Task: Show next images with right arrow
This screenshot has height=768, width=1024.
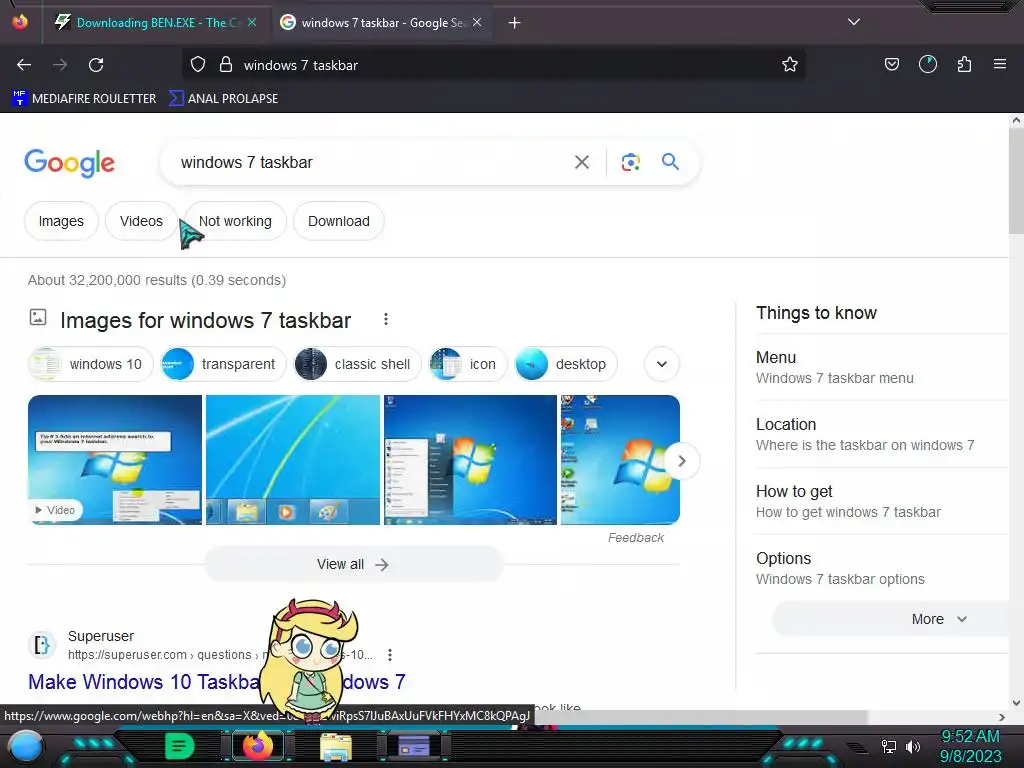Action: tap(681, 461)
